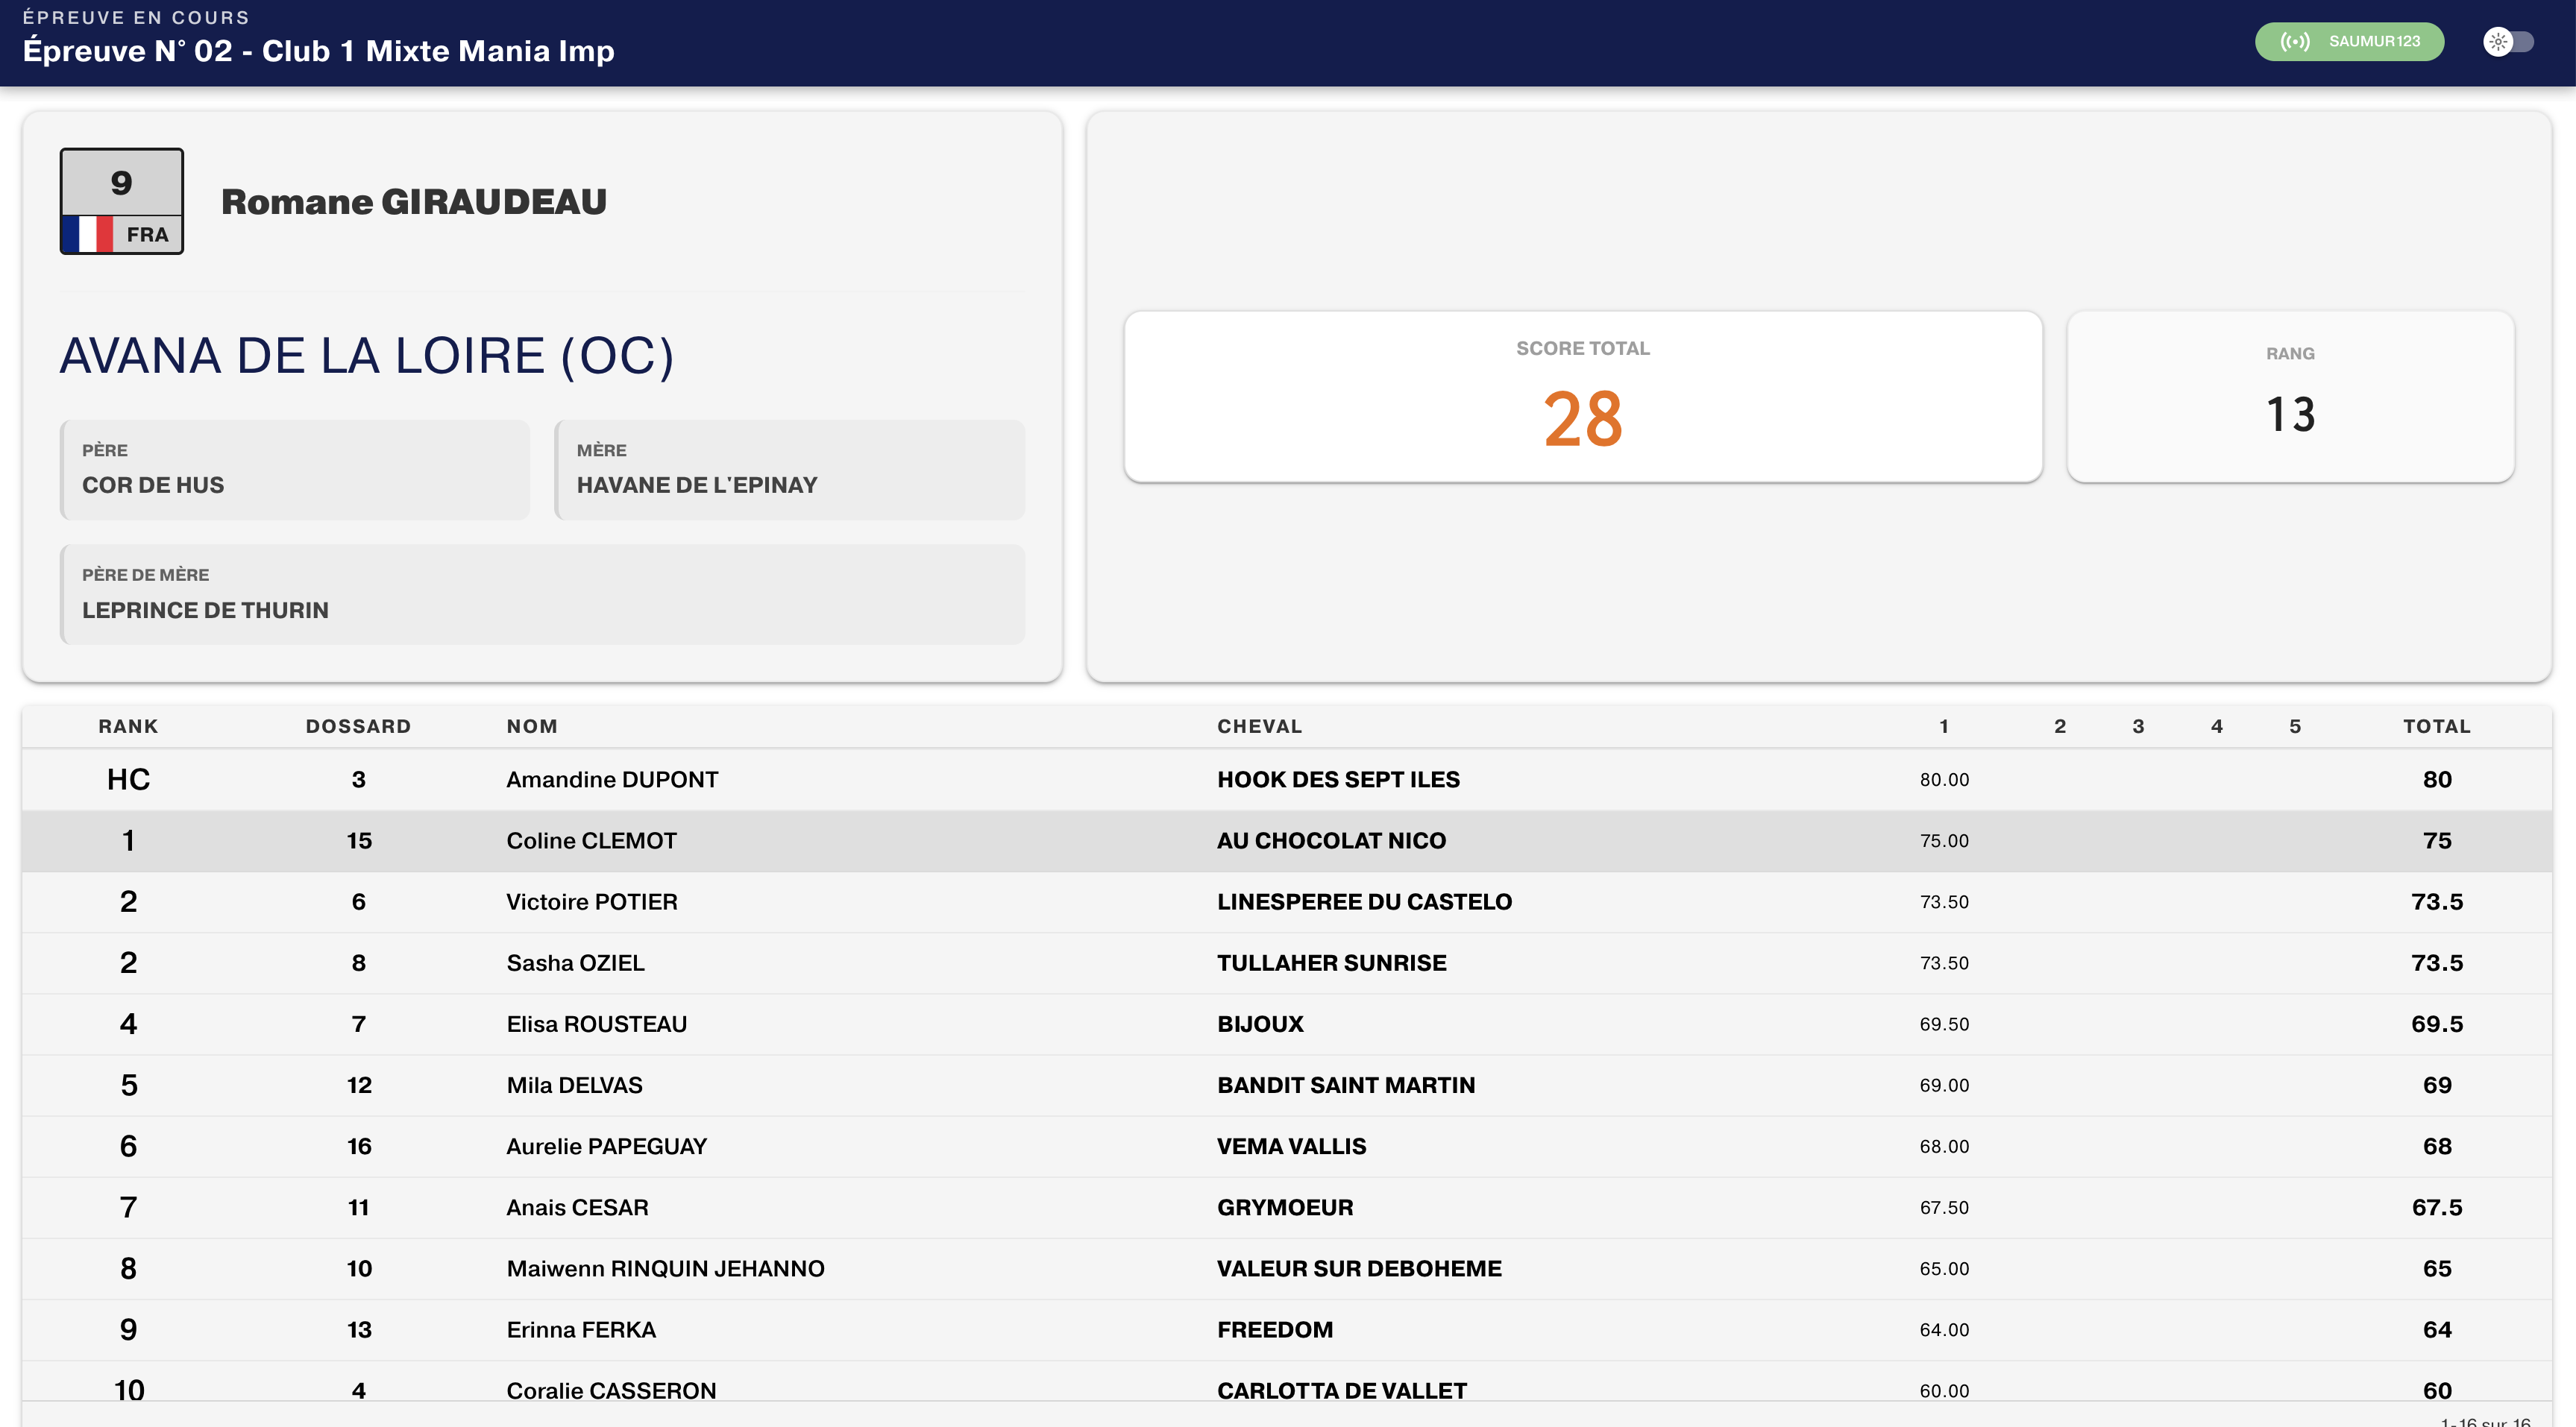Screen dimensions: 2576x1427
Task: Click the NOM column header
Action: pos(532,726)
